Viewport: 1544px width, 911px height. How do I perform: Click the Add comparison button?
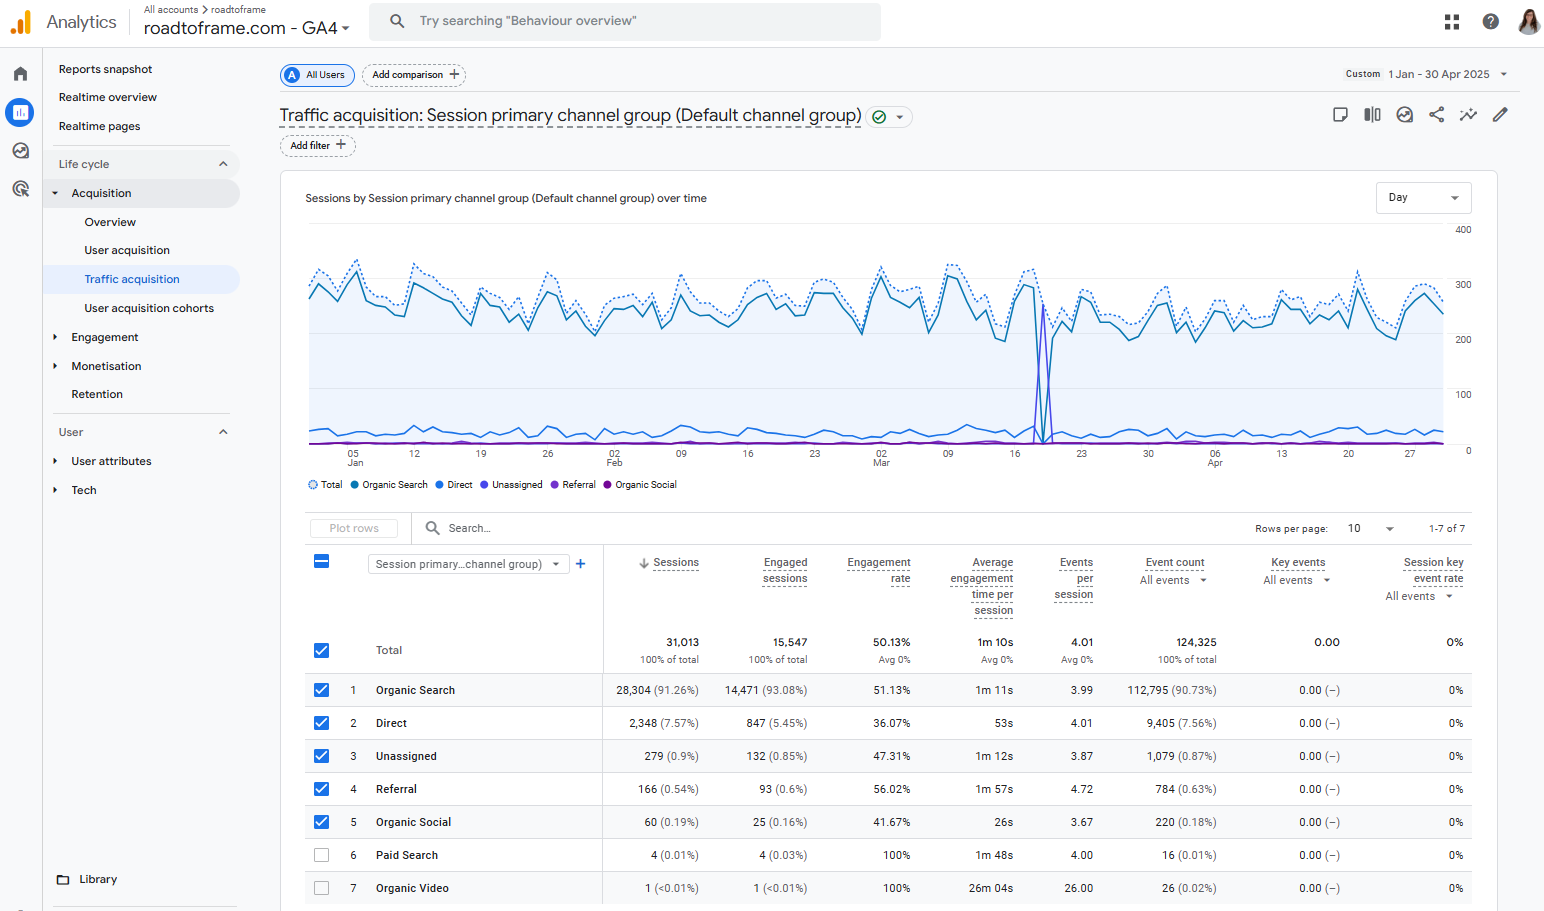pos(414,75)
